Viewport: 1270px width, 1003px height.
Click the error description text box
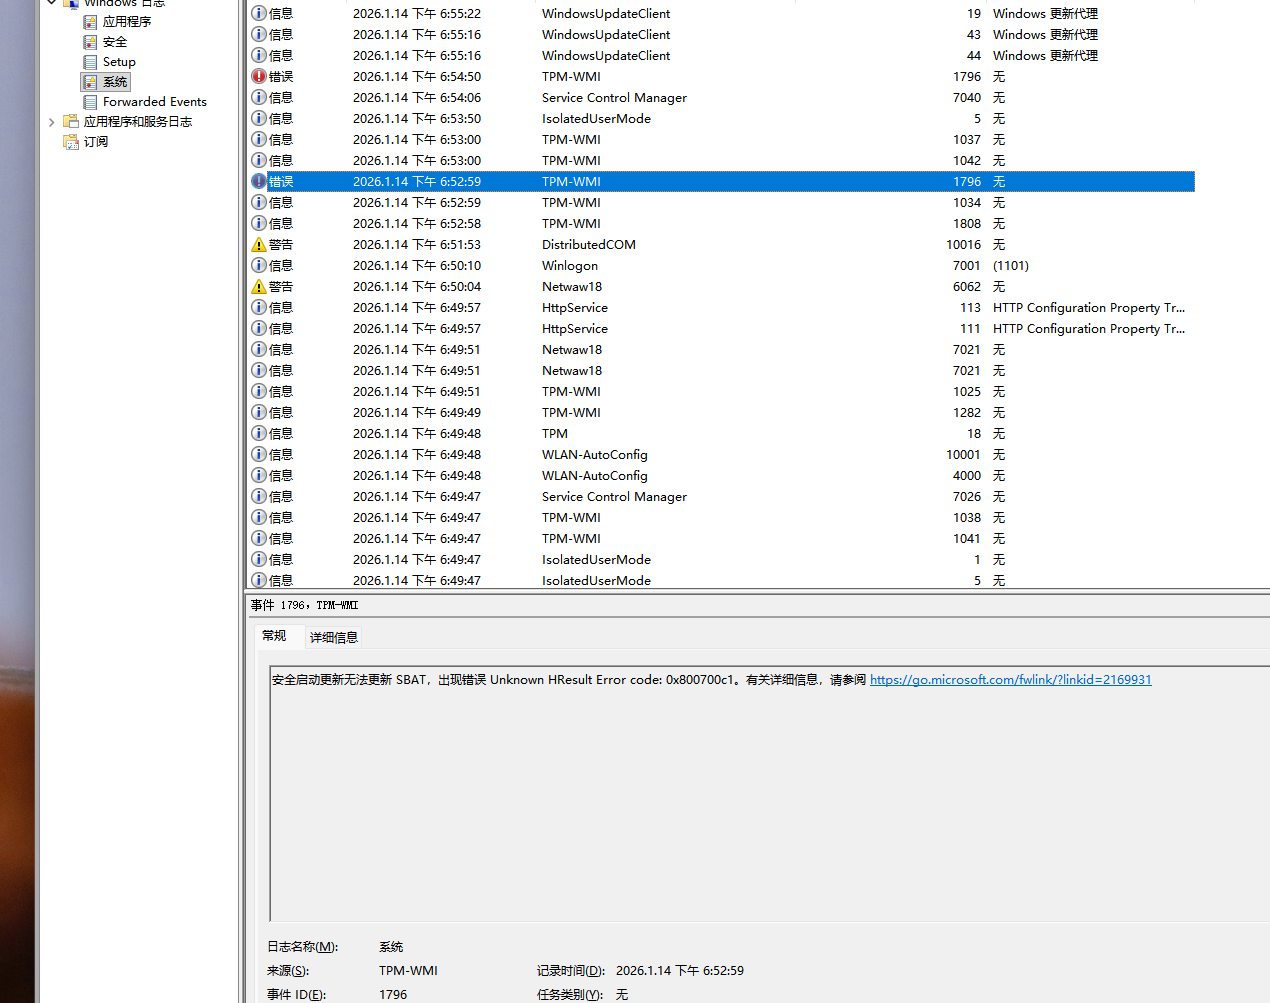(x=770, y=793)
